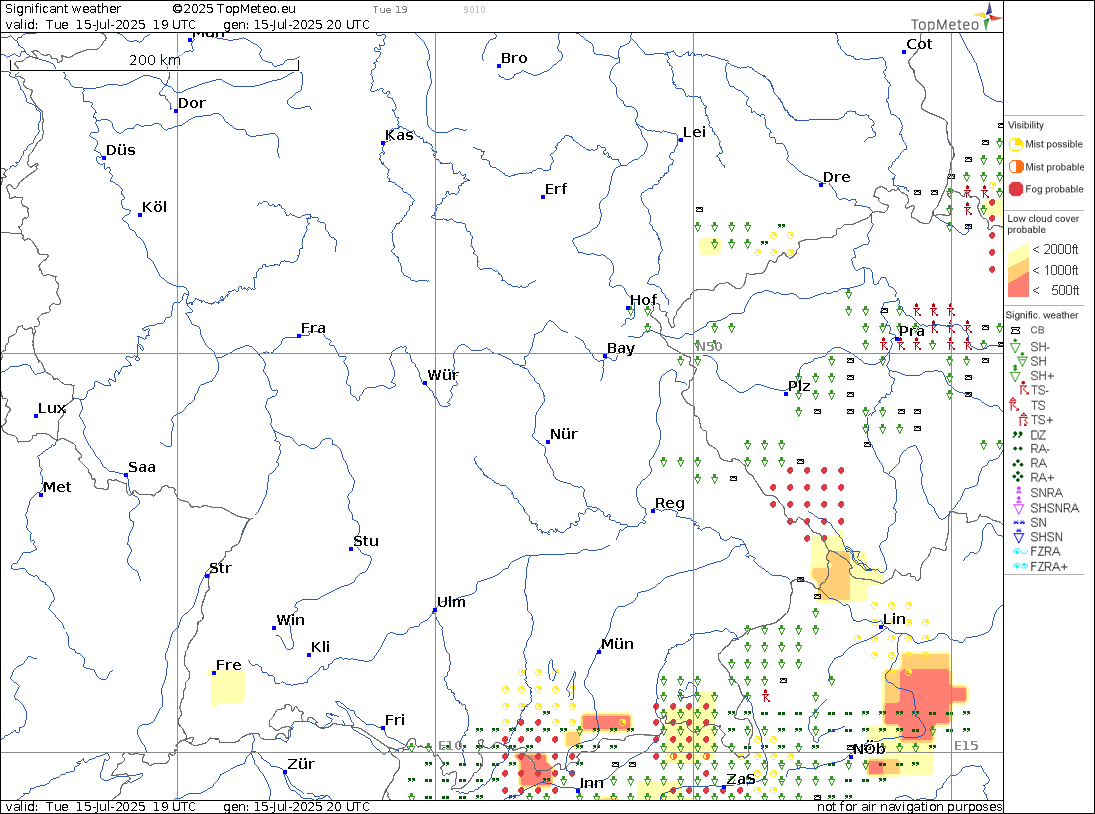Click the pale yellow below-2000ft cloud swatch
The image size is (1095, 814).
point(1017,251)
